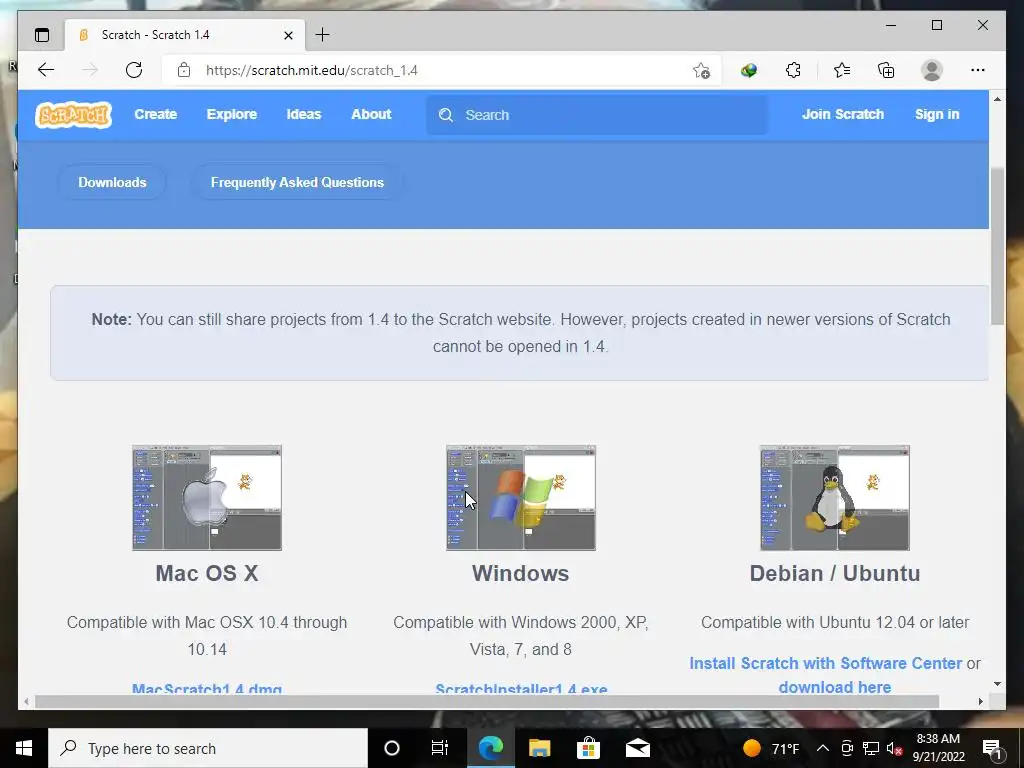The width and height of the screenshot is (1024, 768).
Task: Open the Favorites list icon
Action: 842,70
